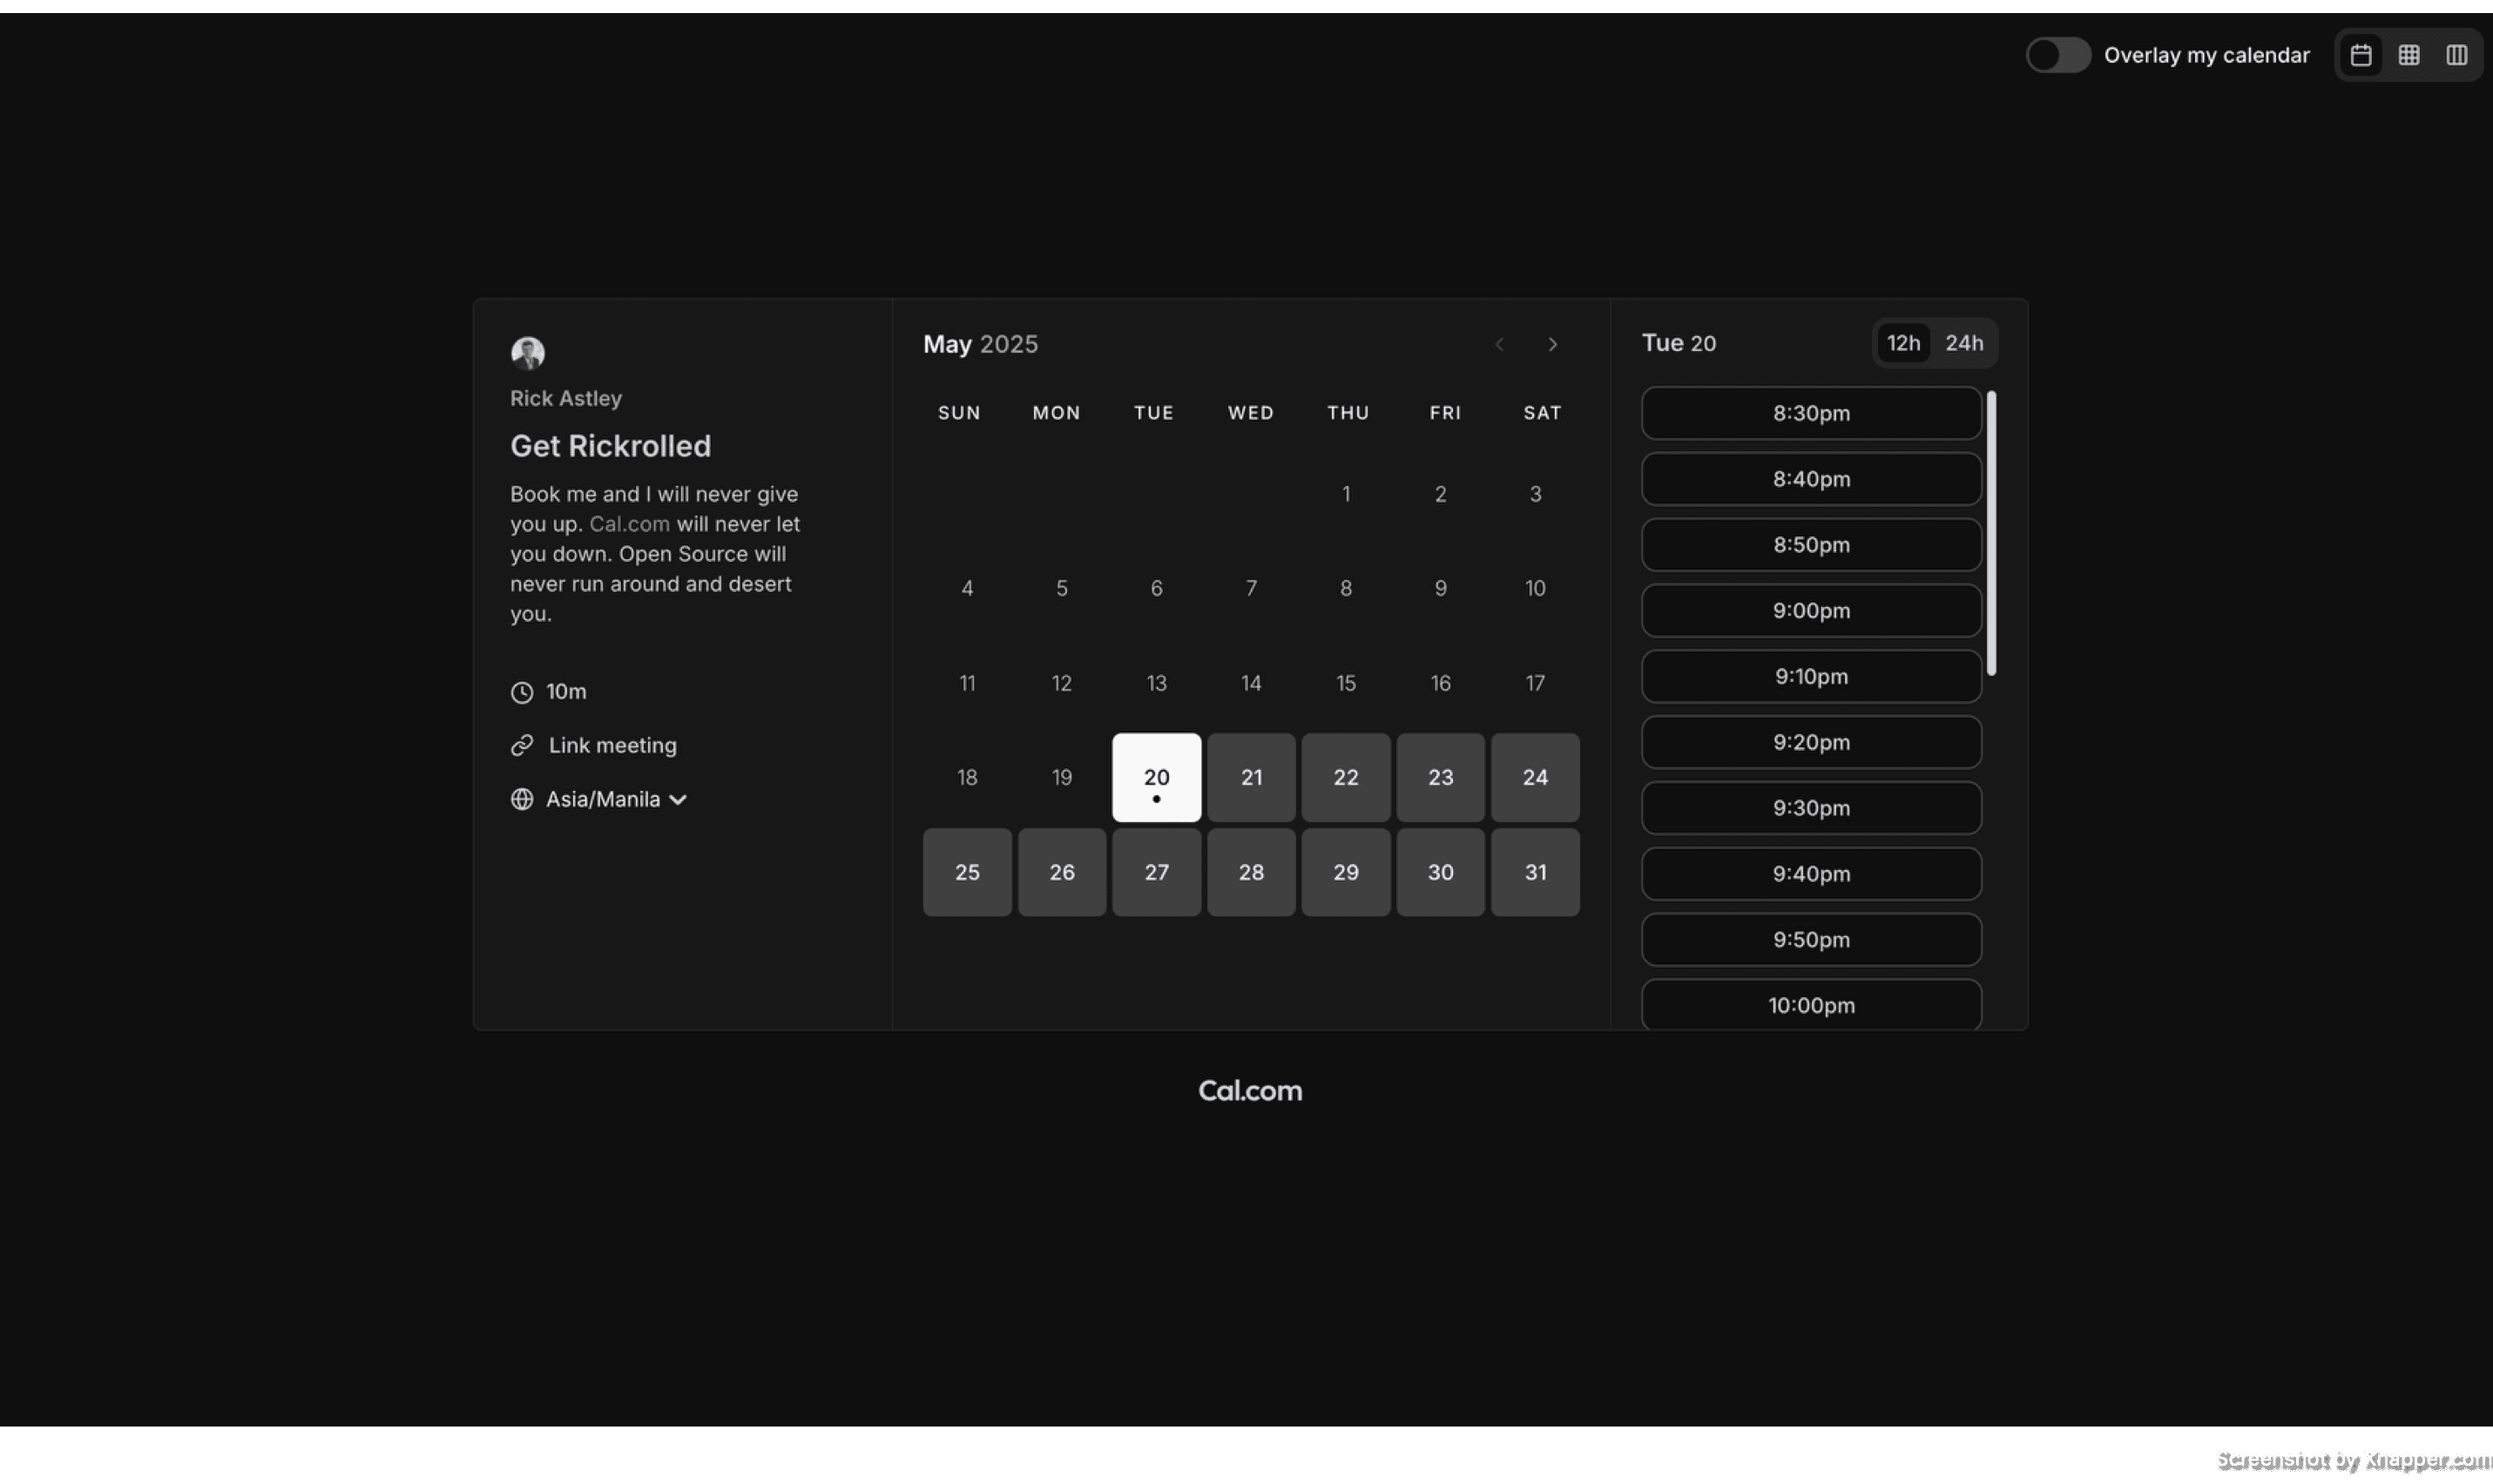The image size is (2493, 1484).
Task: Click the Cal.com footer logo
Action: [1250, 1090]
